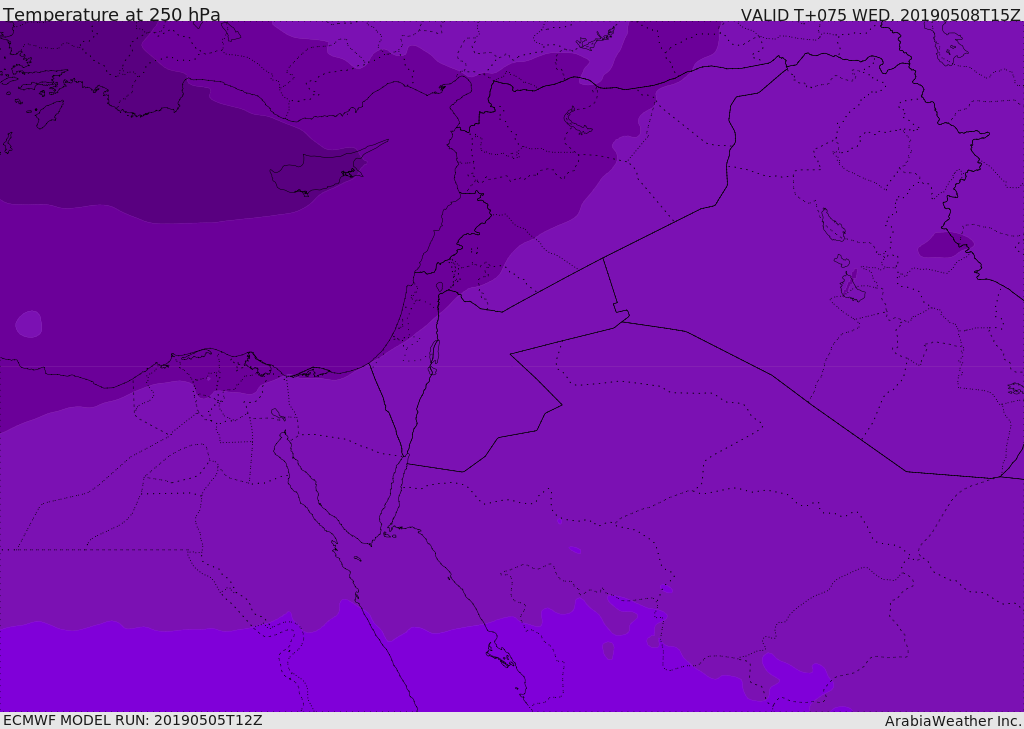The width and height of the screenshot is (1024, 729).
Task: Click the 'VALID T+075 WED. 20190508T15Z' label
Action: 880,15
